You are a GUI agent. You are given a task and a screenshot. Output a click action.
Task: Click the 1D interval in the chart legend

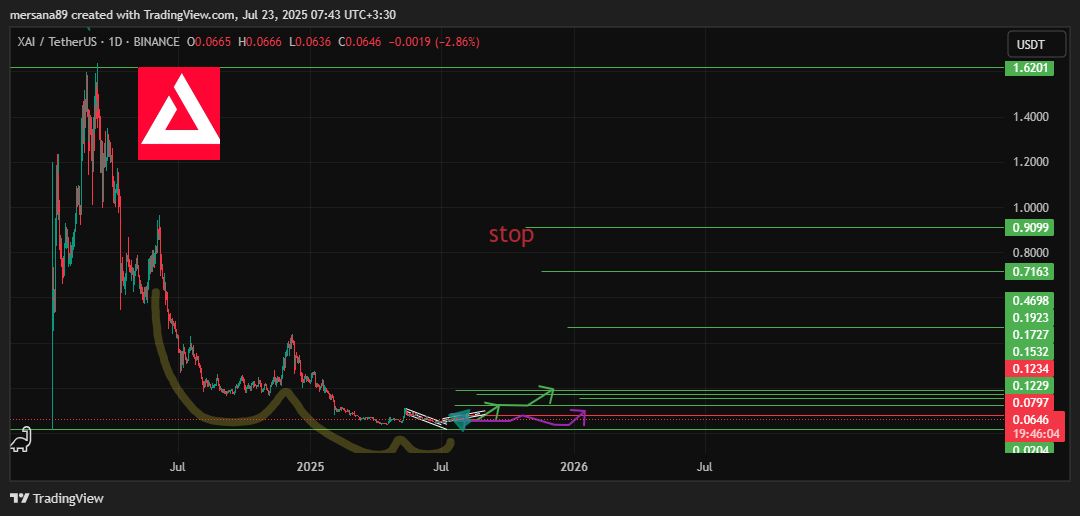(114, 42)
